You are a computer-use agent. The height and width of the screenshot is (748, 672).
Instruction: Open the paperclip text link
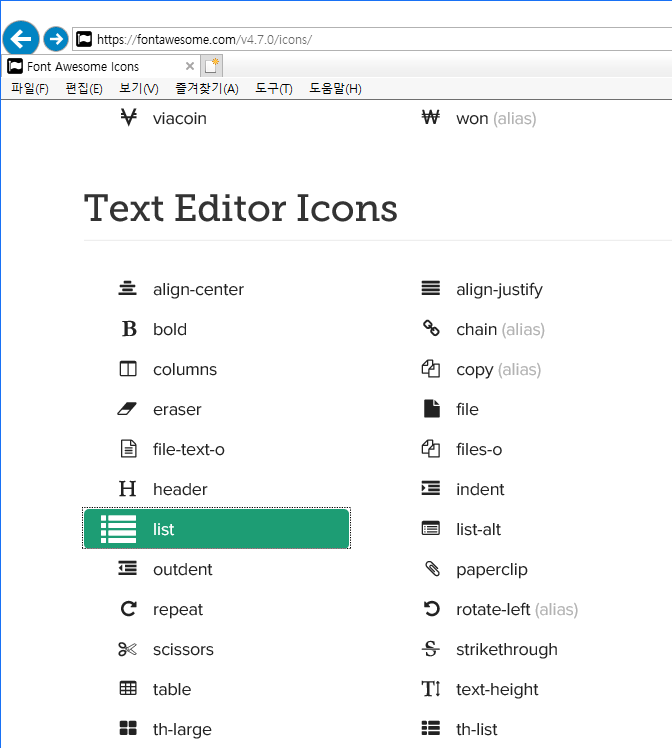pos(492,570)
